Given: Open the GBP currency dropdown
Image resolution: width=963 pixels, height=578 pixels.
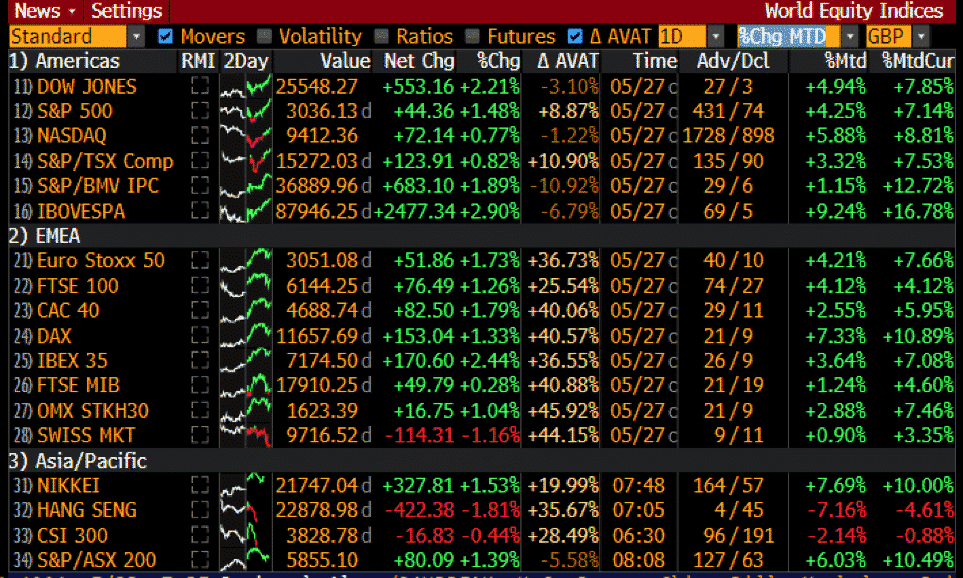Looking at the screenshot, I should [x=921, y=37].
